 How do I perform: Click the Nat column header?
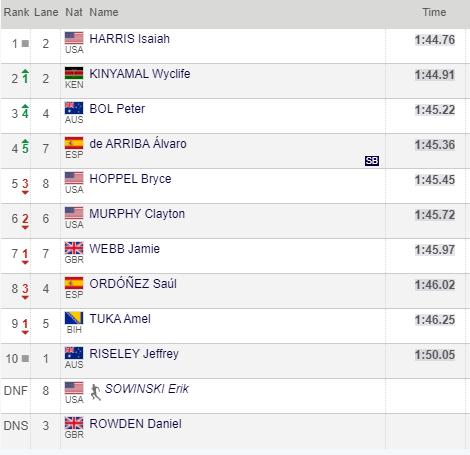tap(74, 12)
